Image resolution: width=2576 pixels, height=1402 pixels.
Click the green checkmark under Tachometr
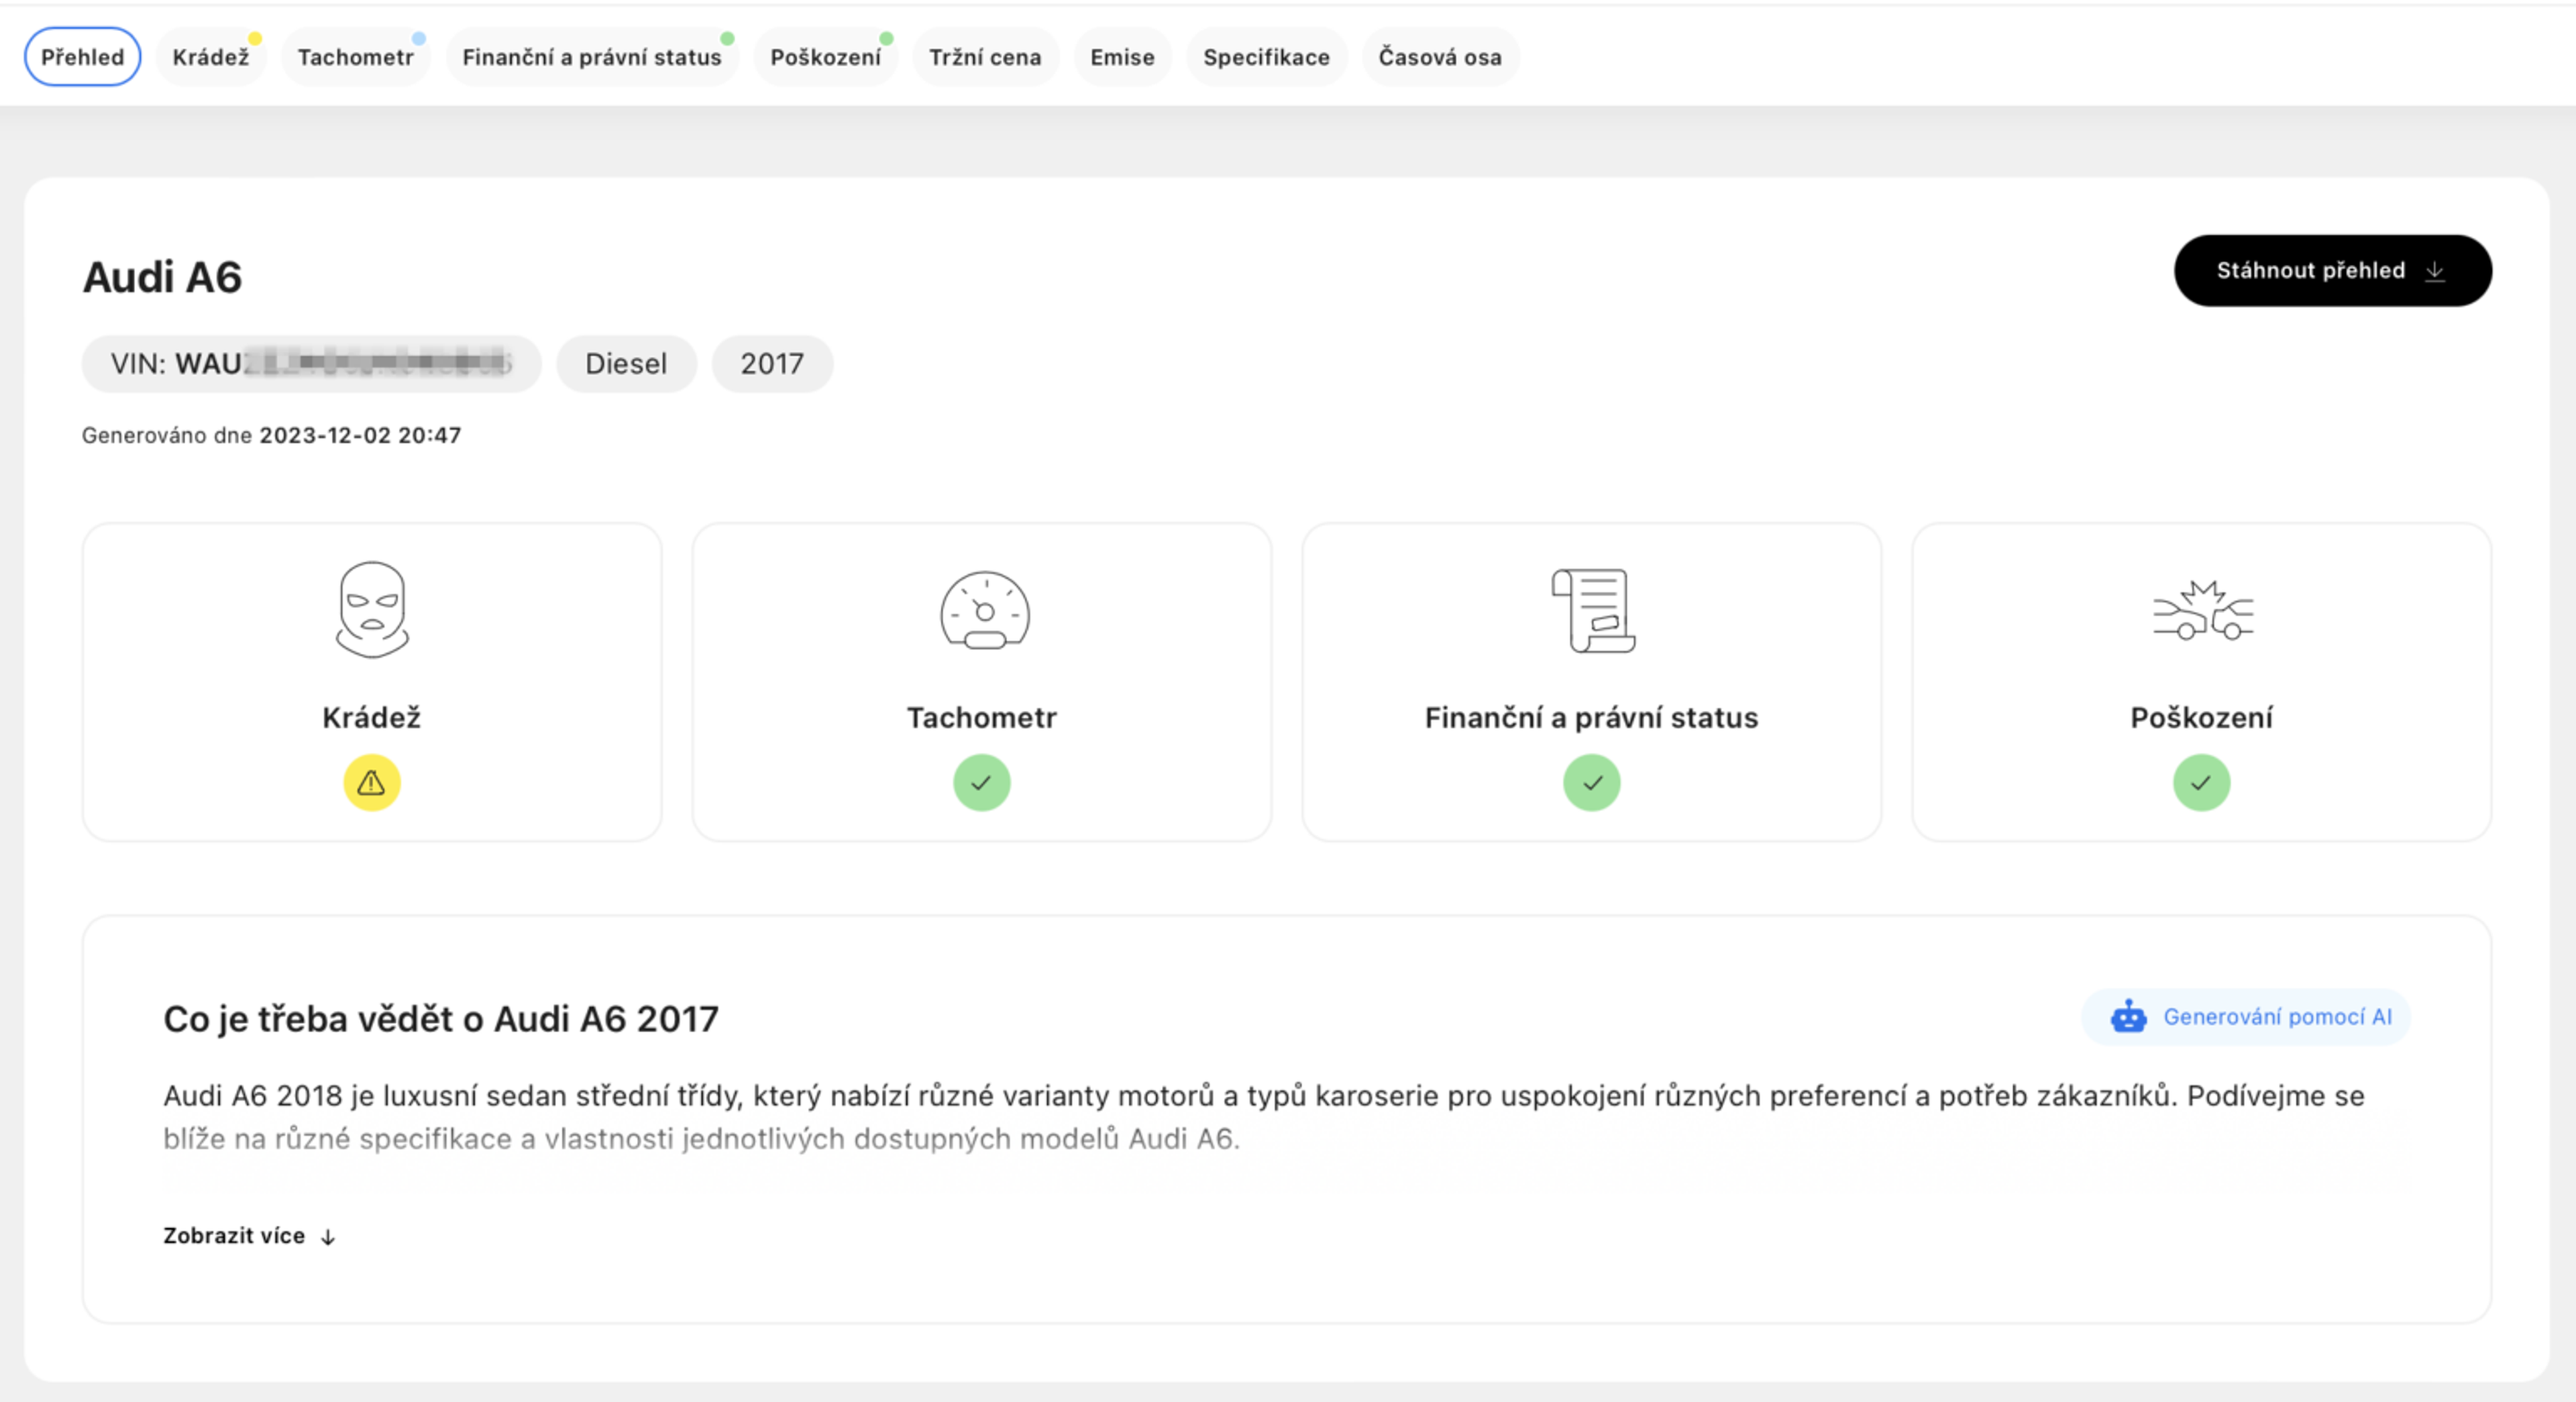(x=982, y=782)
